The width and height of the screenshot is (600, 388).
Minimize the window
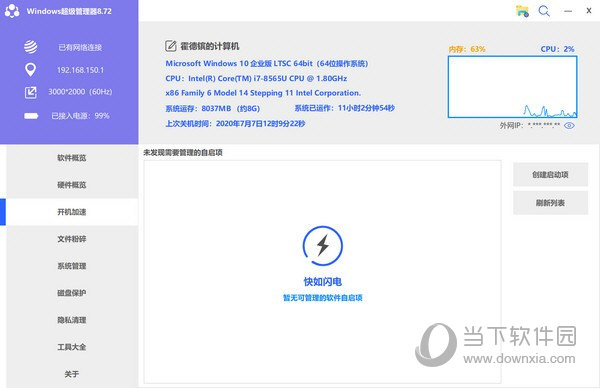point(568,11)
